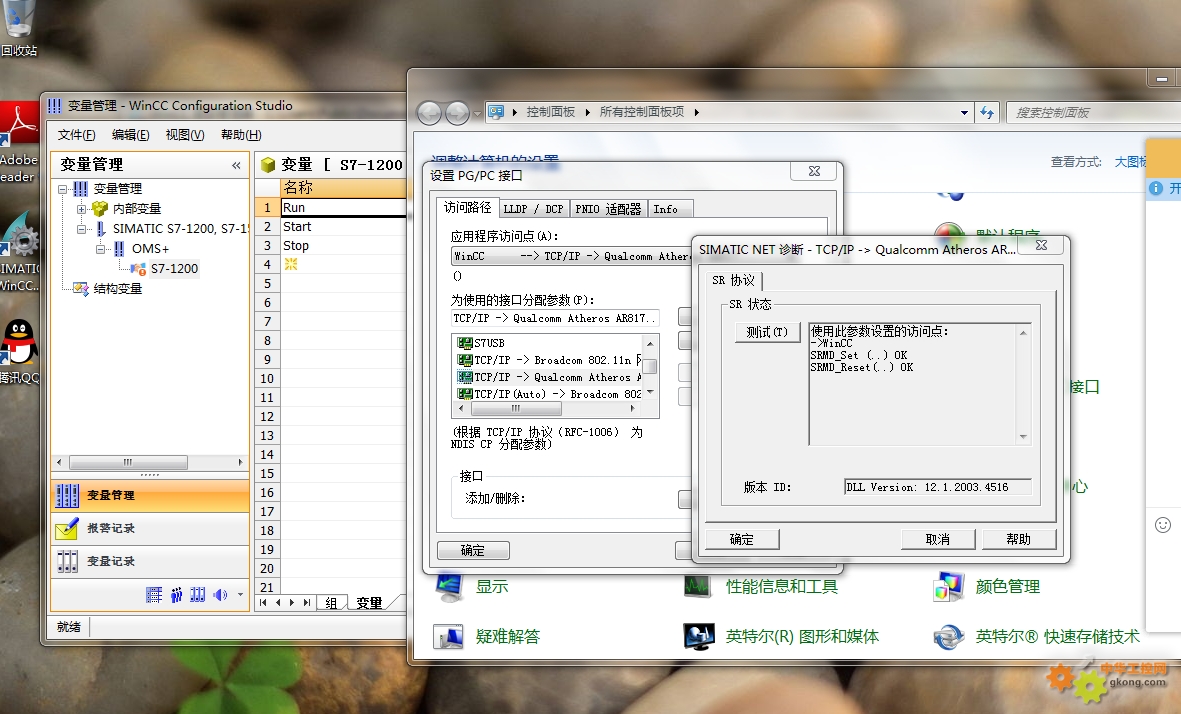1181x714 pixels.
Task: Click the S7-1200 connection icon in tree
Action: point(138,269)
